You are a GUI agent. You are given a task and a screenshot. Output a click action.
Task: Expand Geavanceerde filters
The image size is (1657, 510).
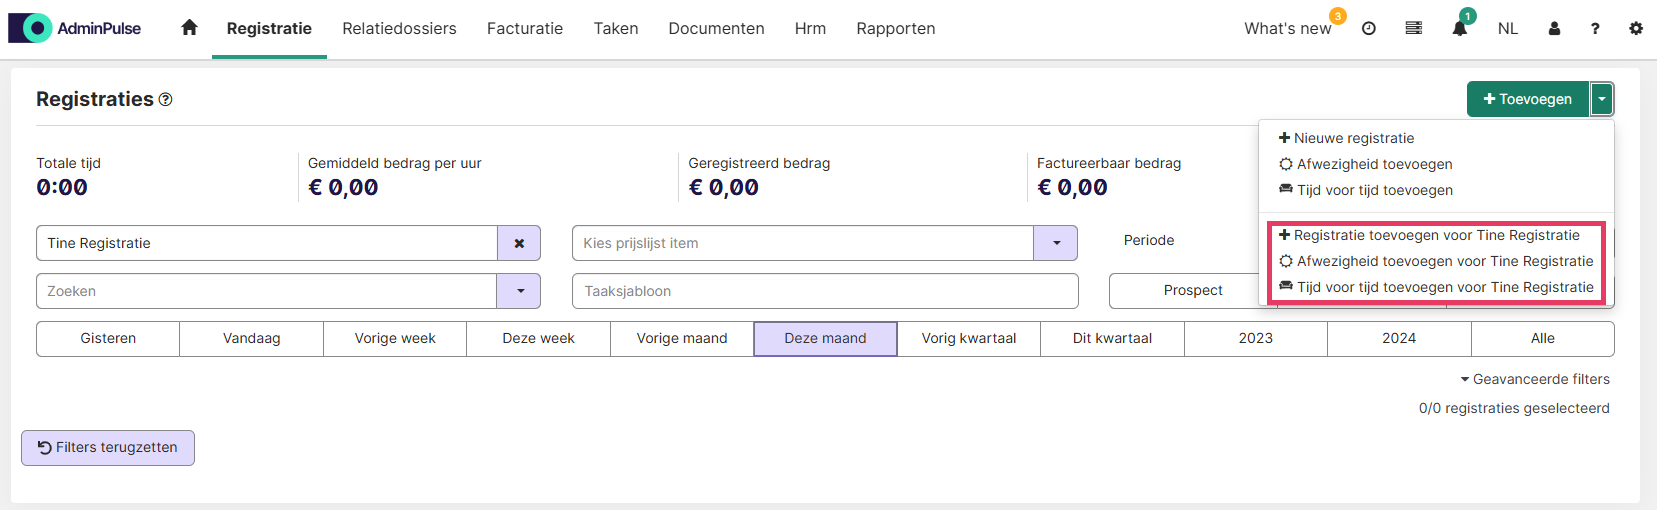point(1535,379)
